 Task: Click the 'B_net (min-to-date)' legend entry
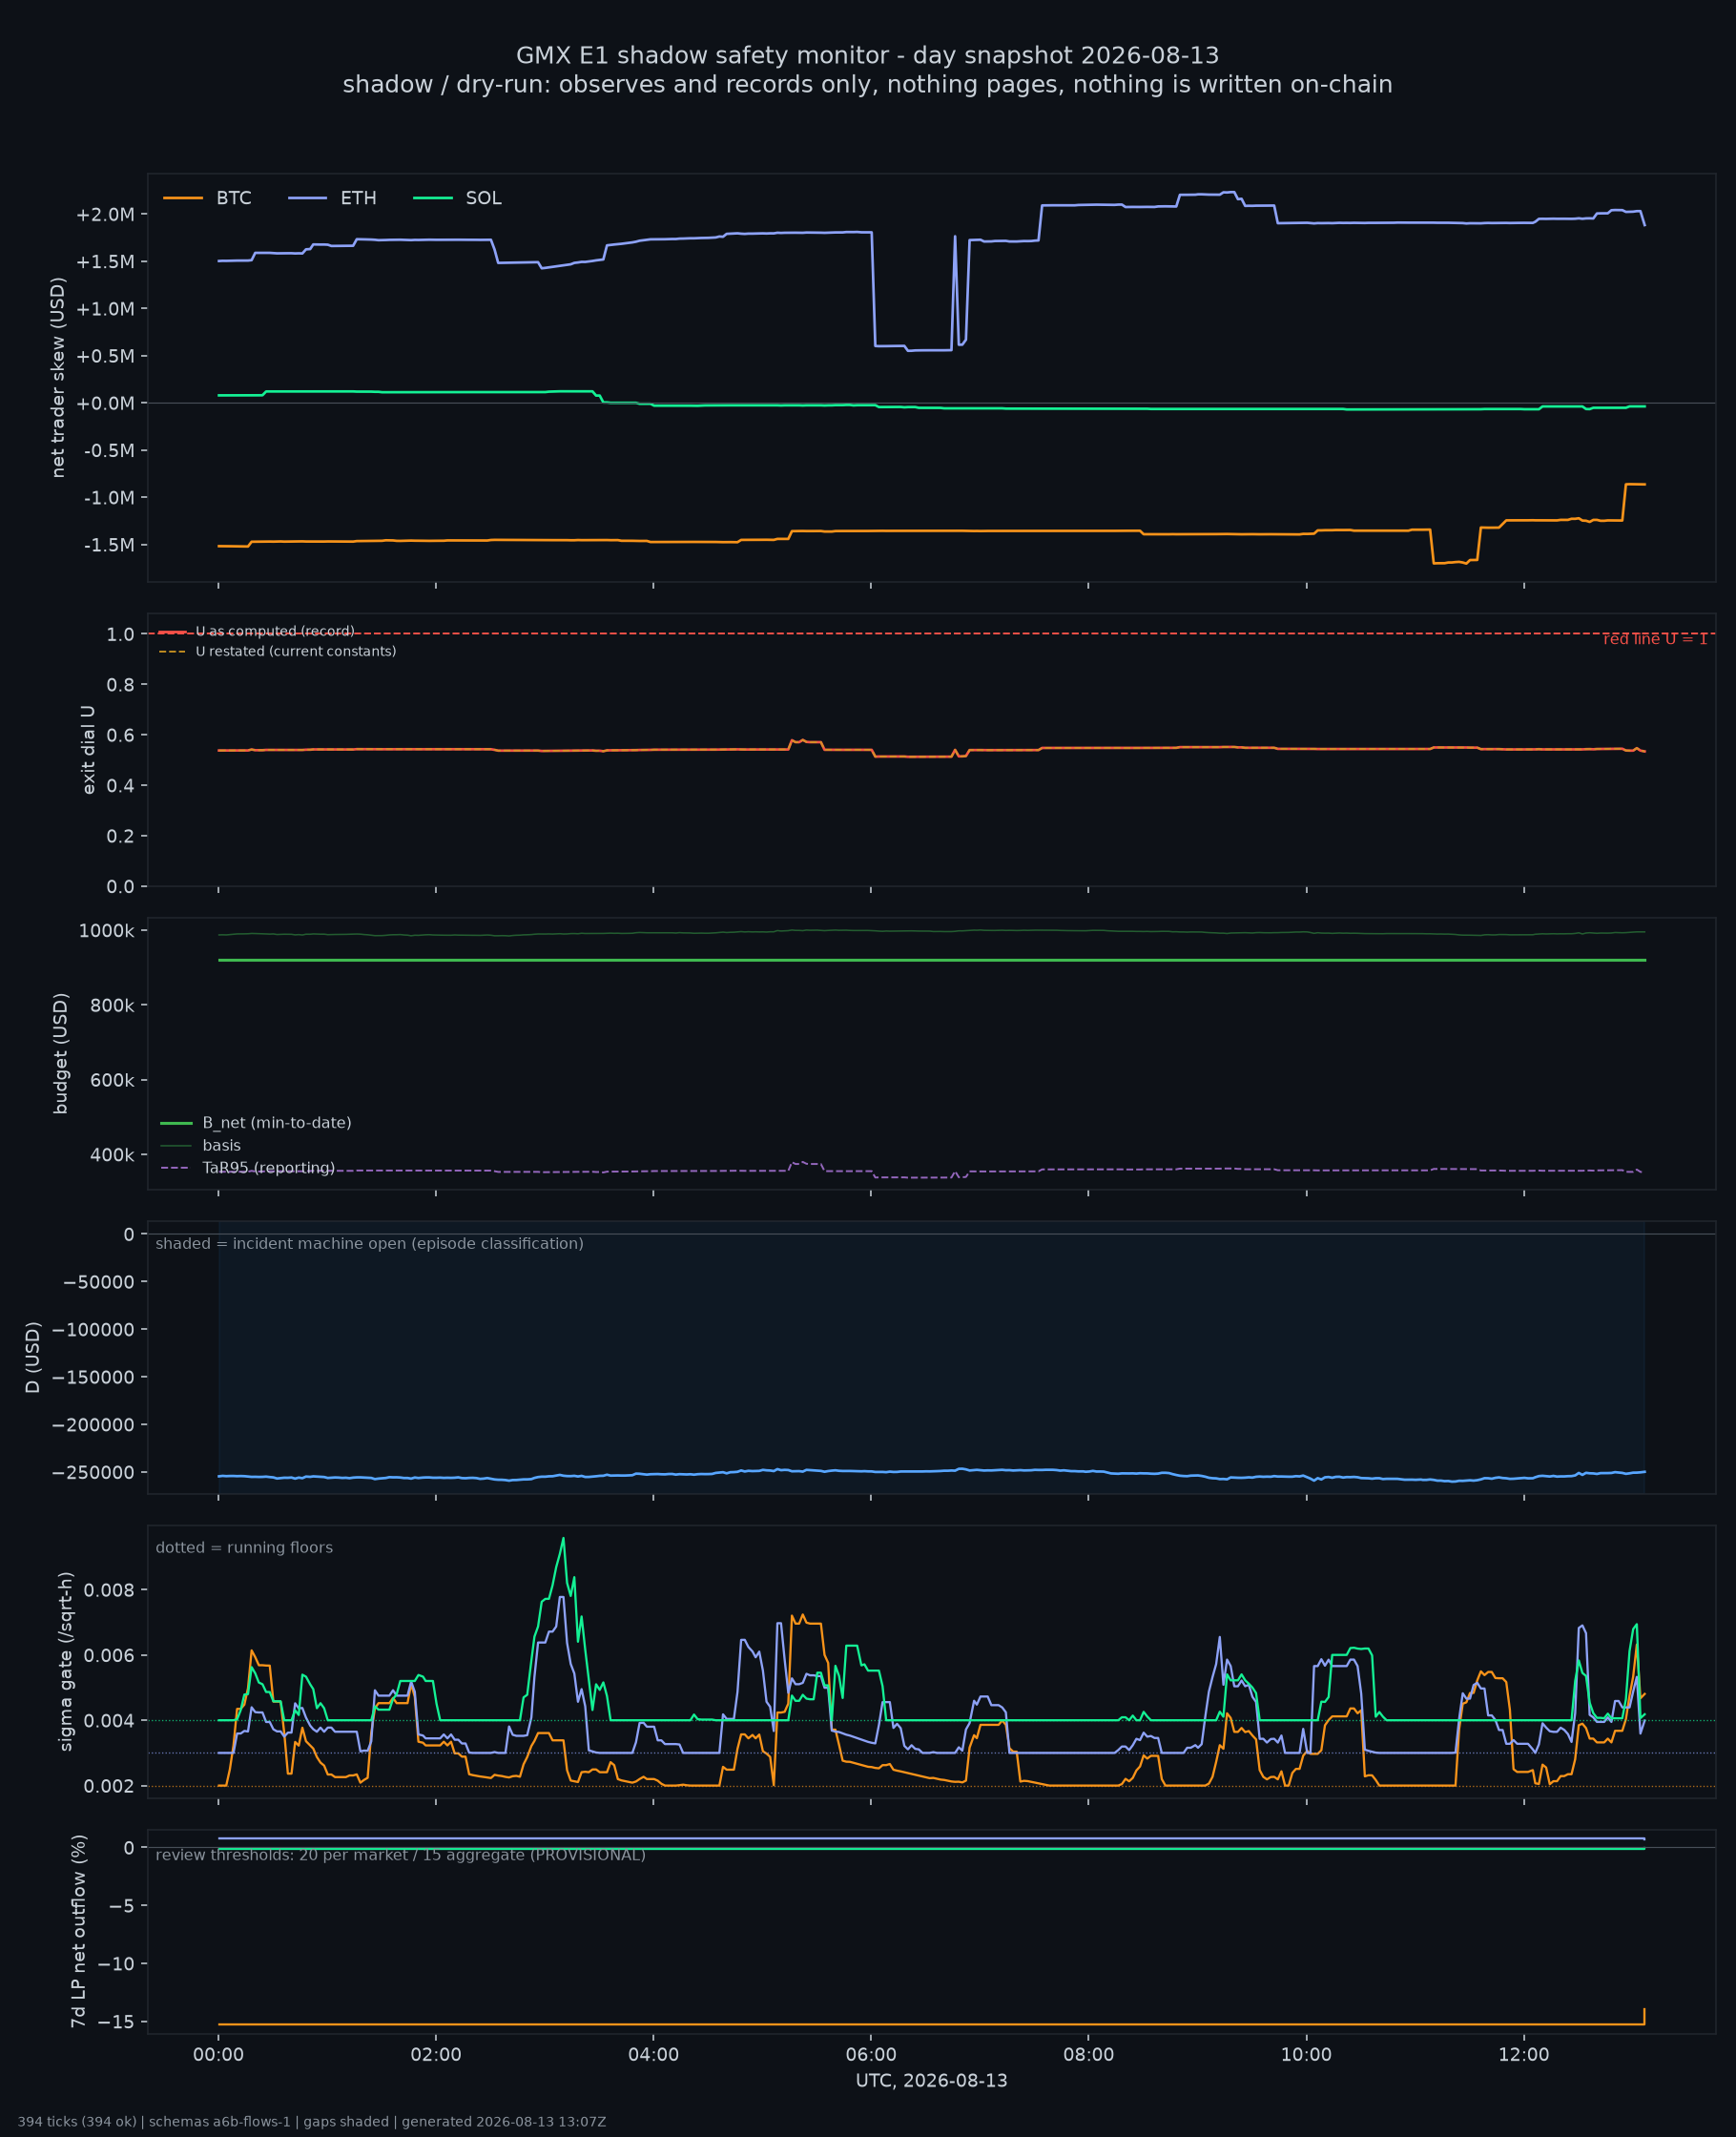pyautogui.click(x=256, y=1123)
